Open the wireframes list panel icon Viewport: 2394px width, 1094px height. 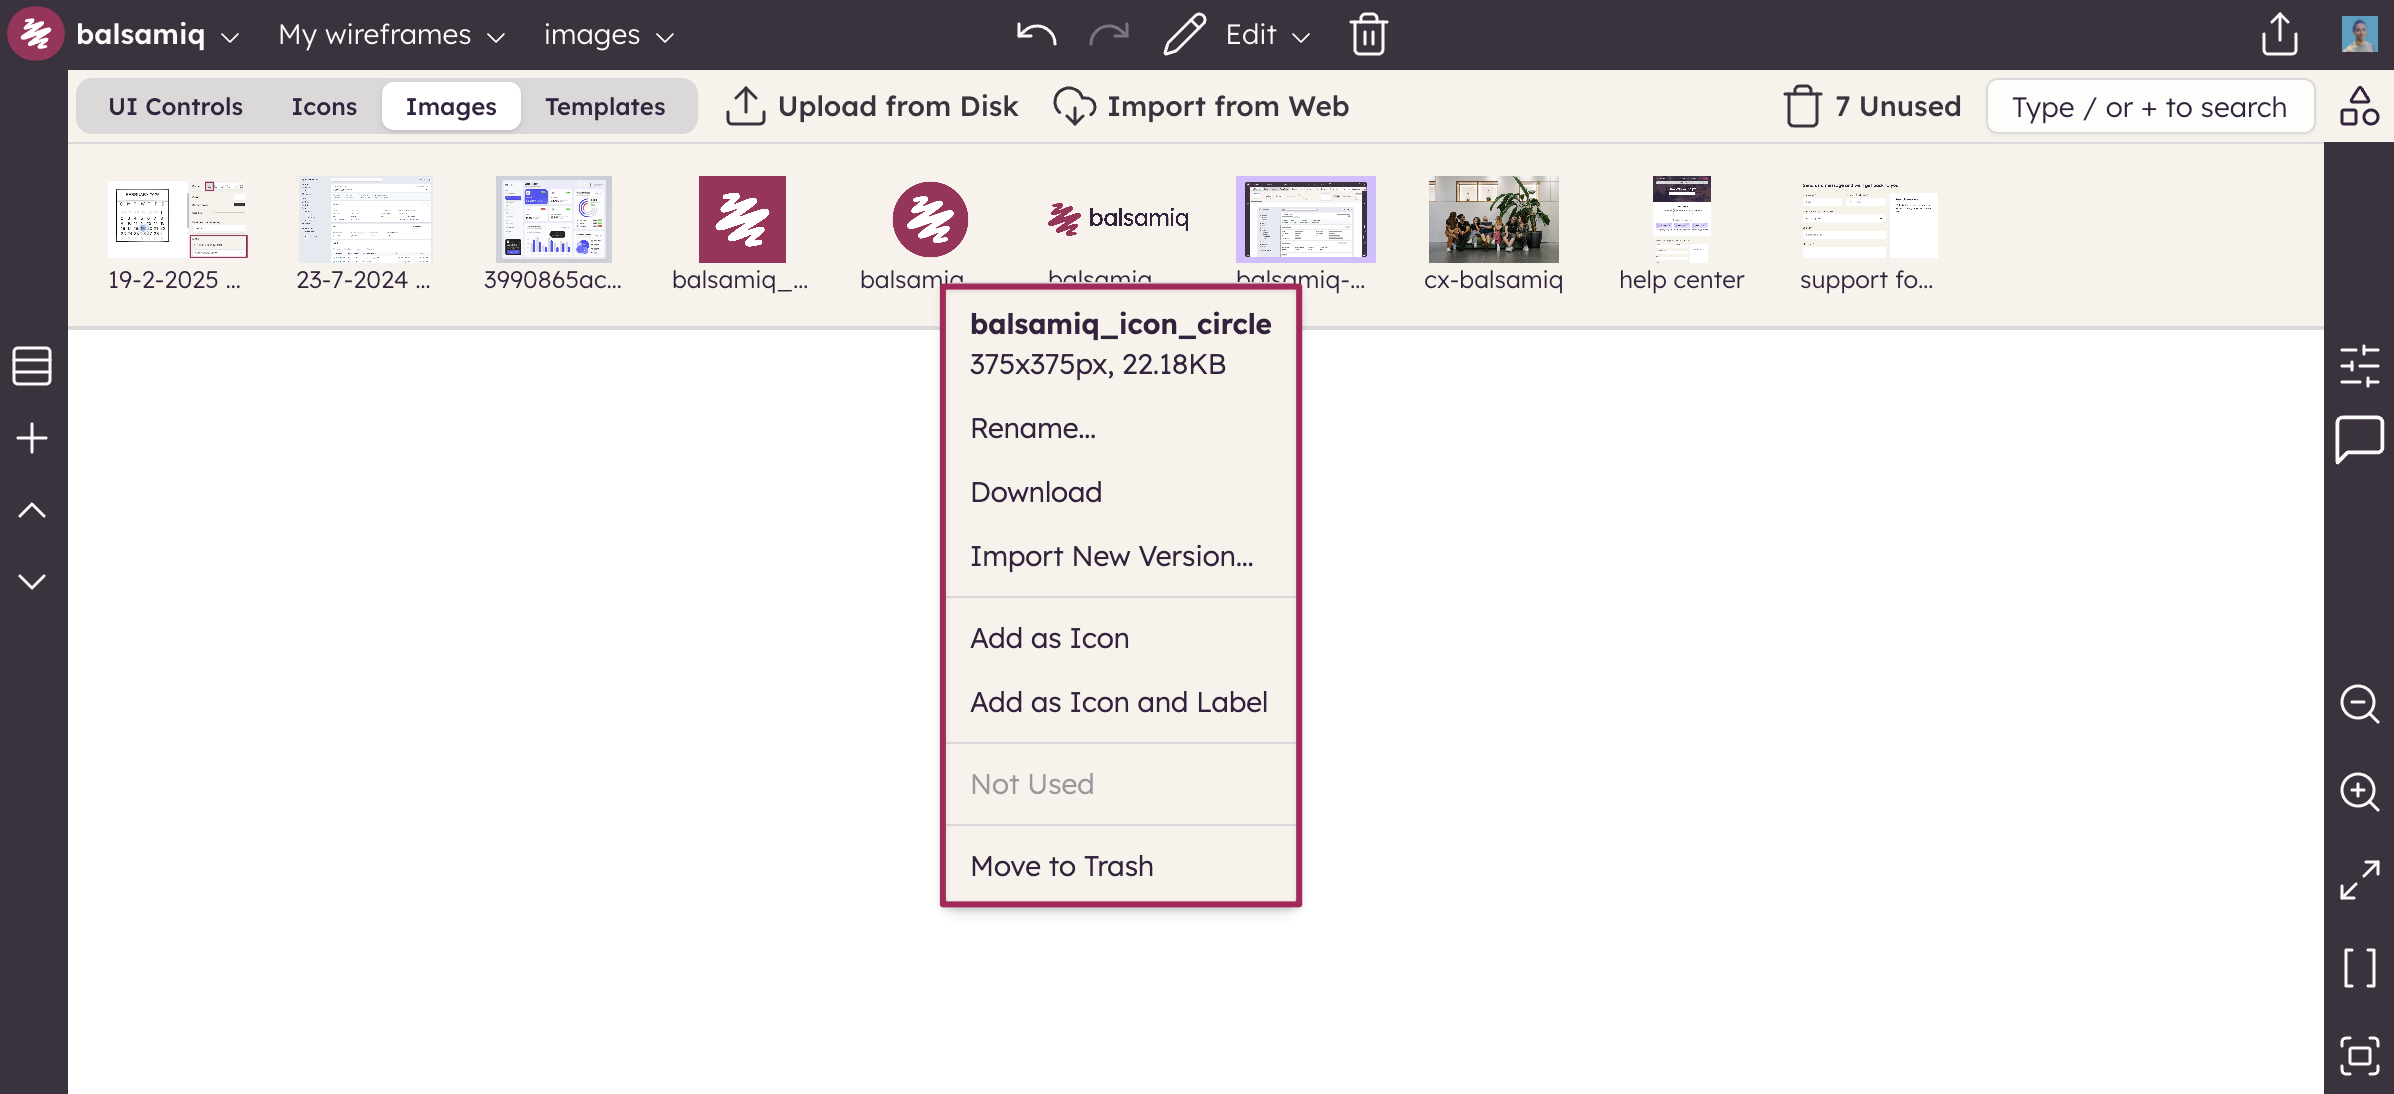point(32,366)
